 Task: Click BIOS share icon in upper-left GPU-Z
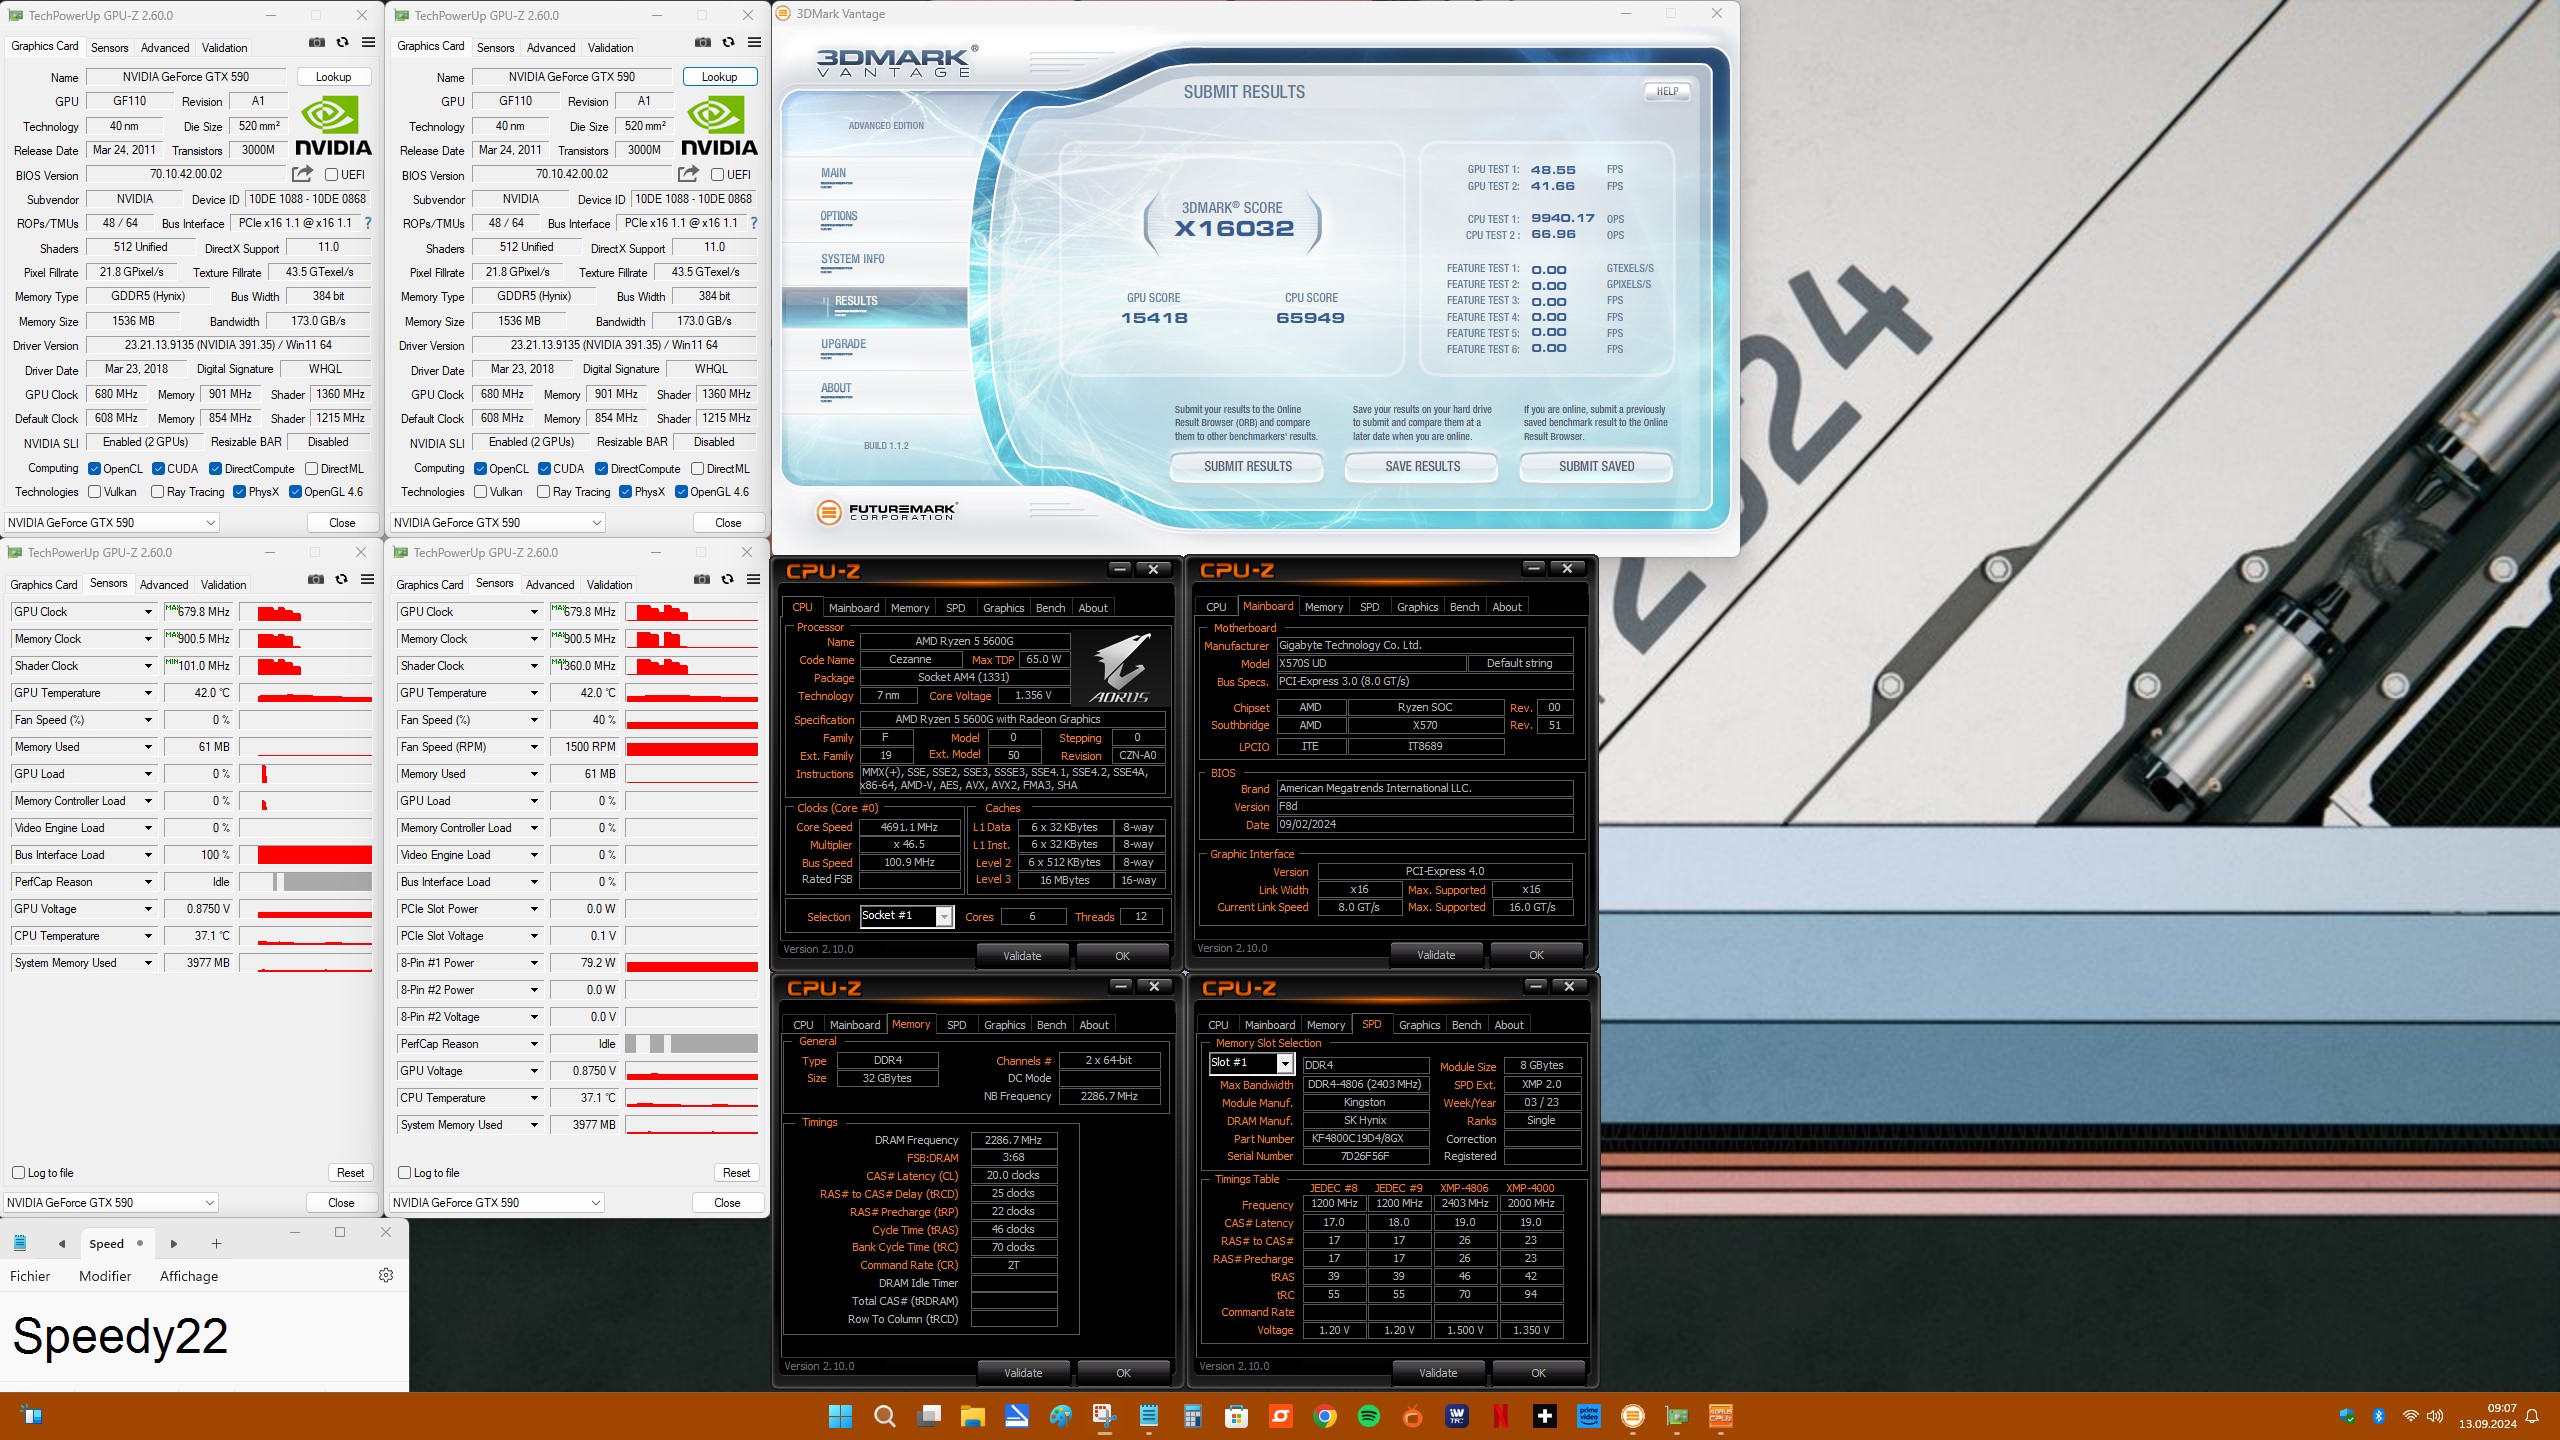(x=302, y=174)
